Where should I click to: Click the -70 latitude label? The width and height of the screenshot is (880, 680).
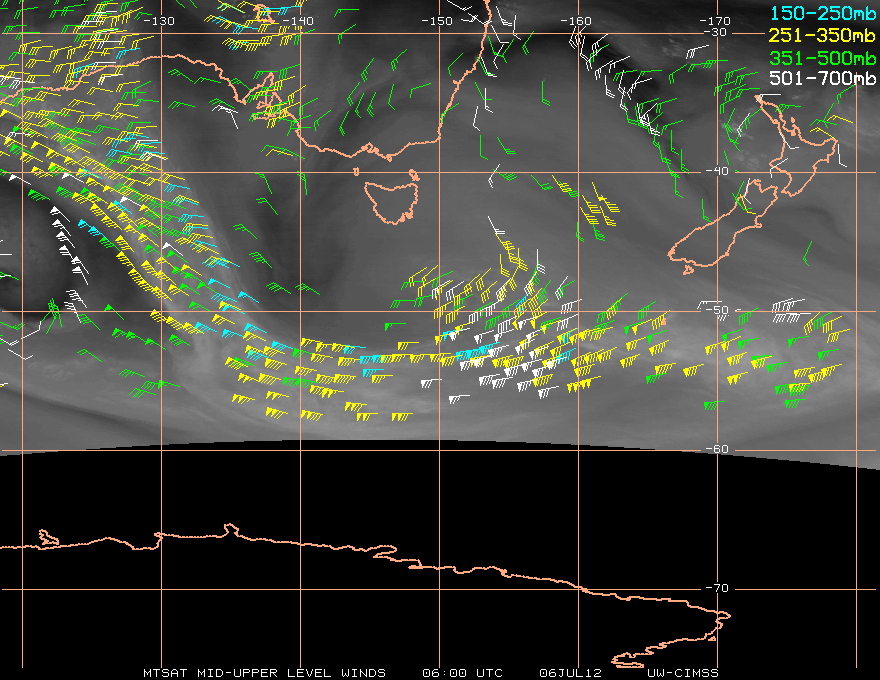pos(717,588)
